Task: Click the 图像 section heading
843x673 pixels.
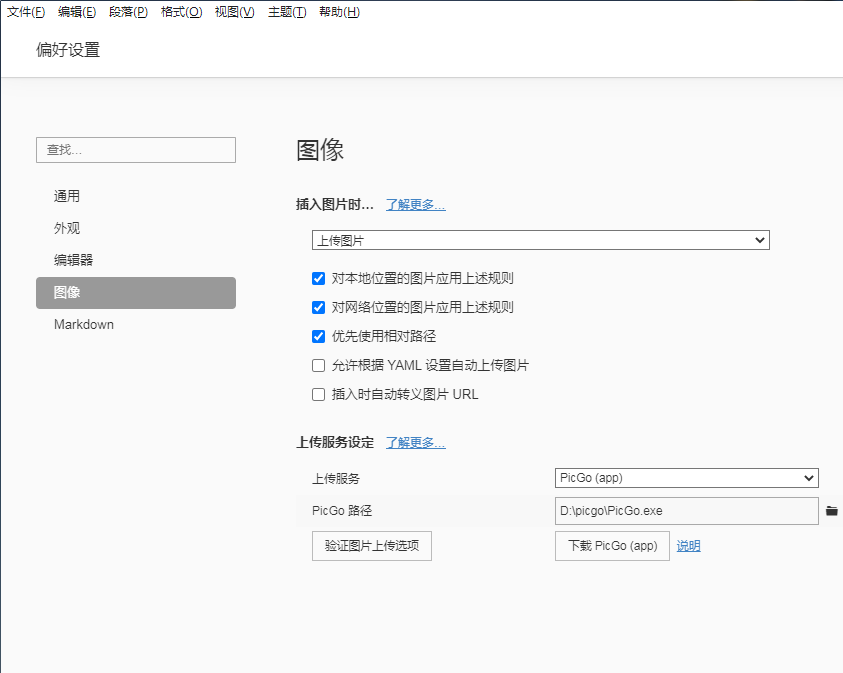Action: point(320,149)
